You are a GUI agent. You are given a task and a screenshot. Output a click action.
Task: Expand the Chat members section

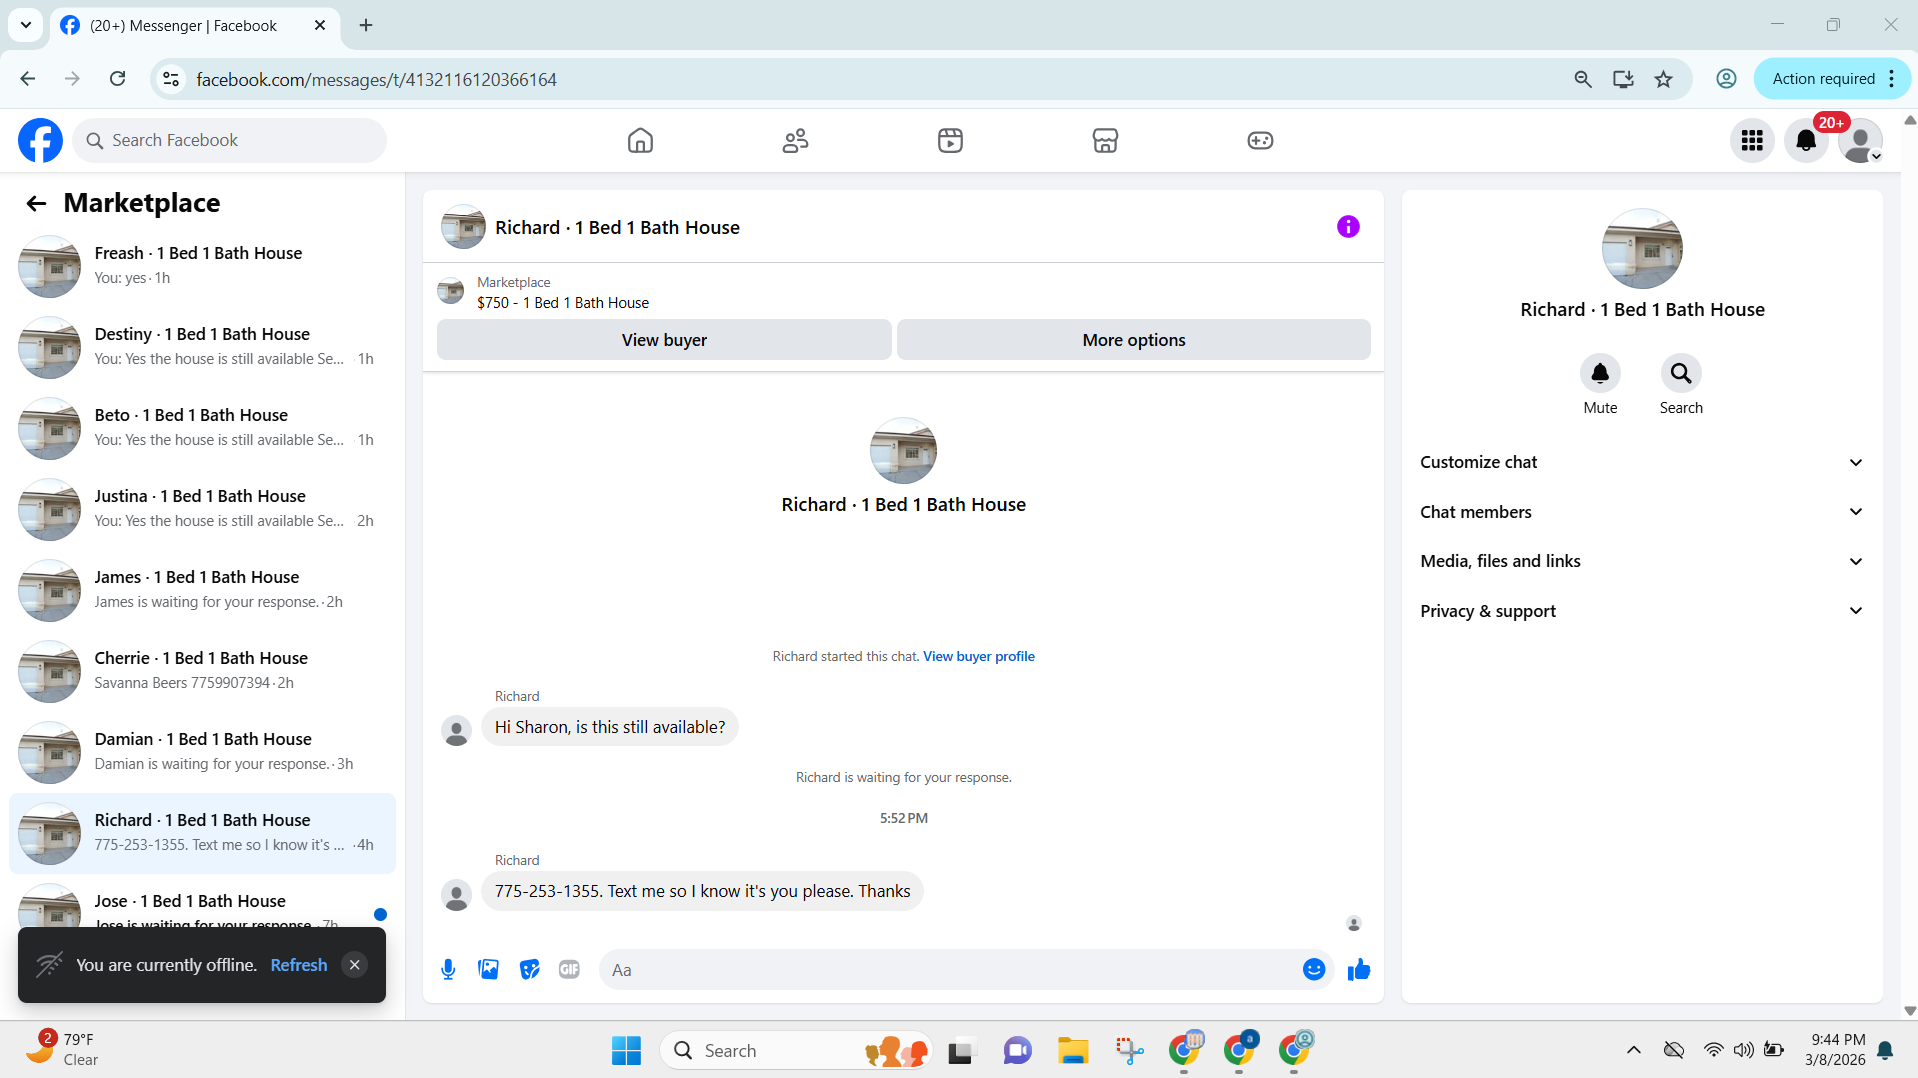tap(1642, 512)
